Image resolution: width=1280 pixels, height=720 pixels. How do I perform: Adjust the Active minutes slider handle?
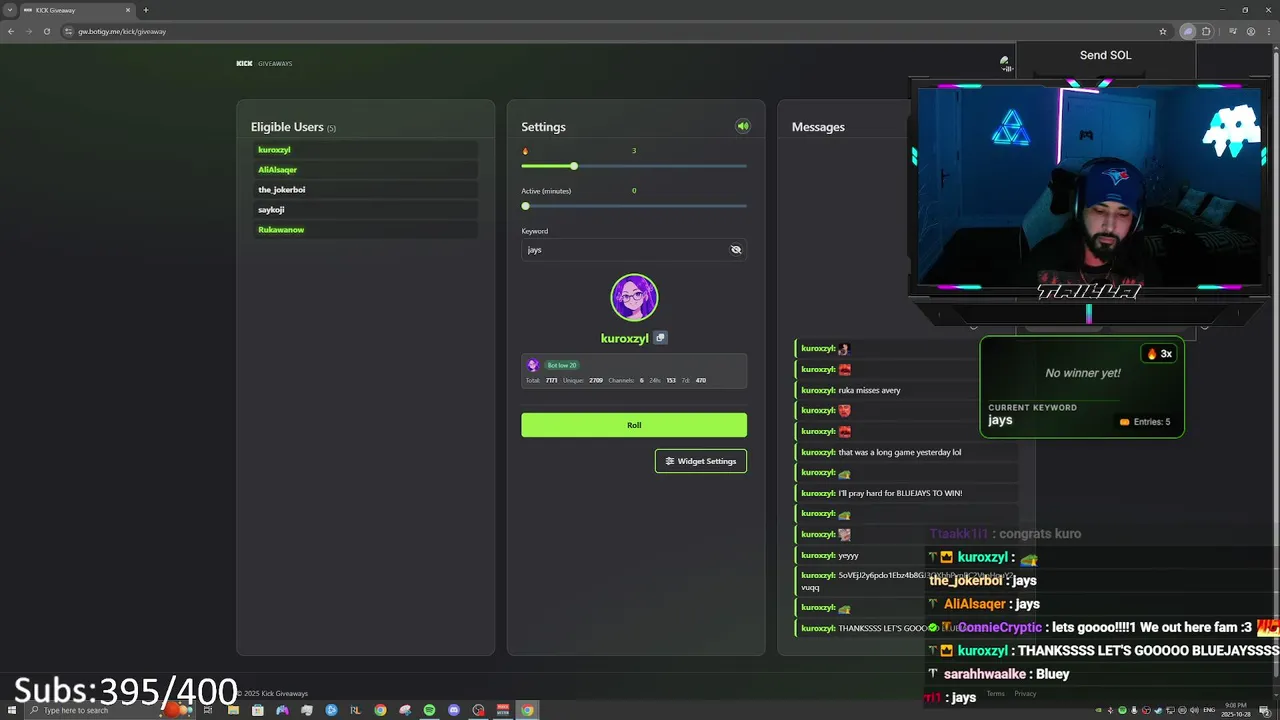[x=526, y=206]
